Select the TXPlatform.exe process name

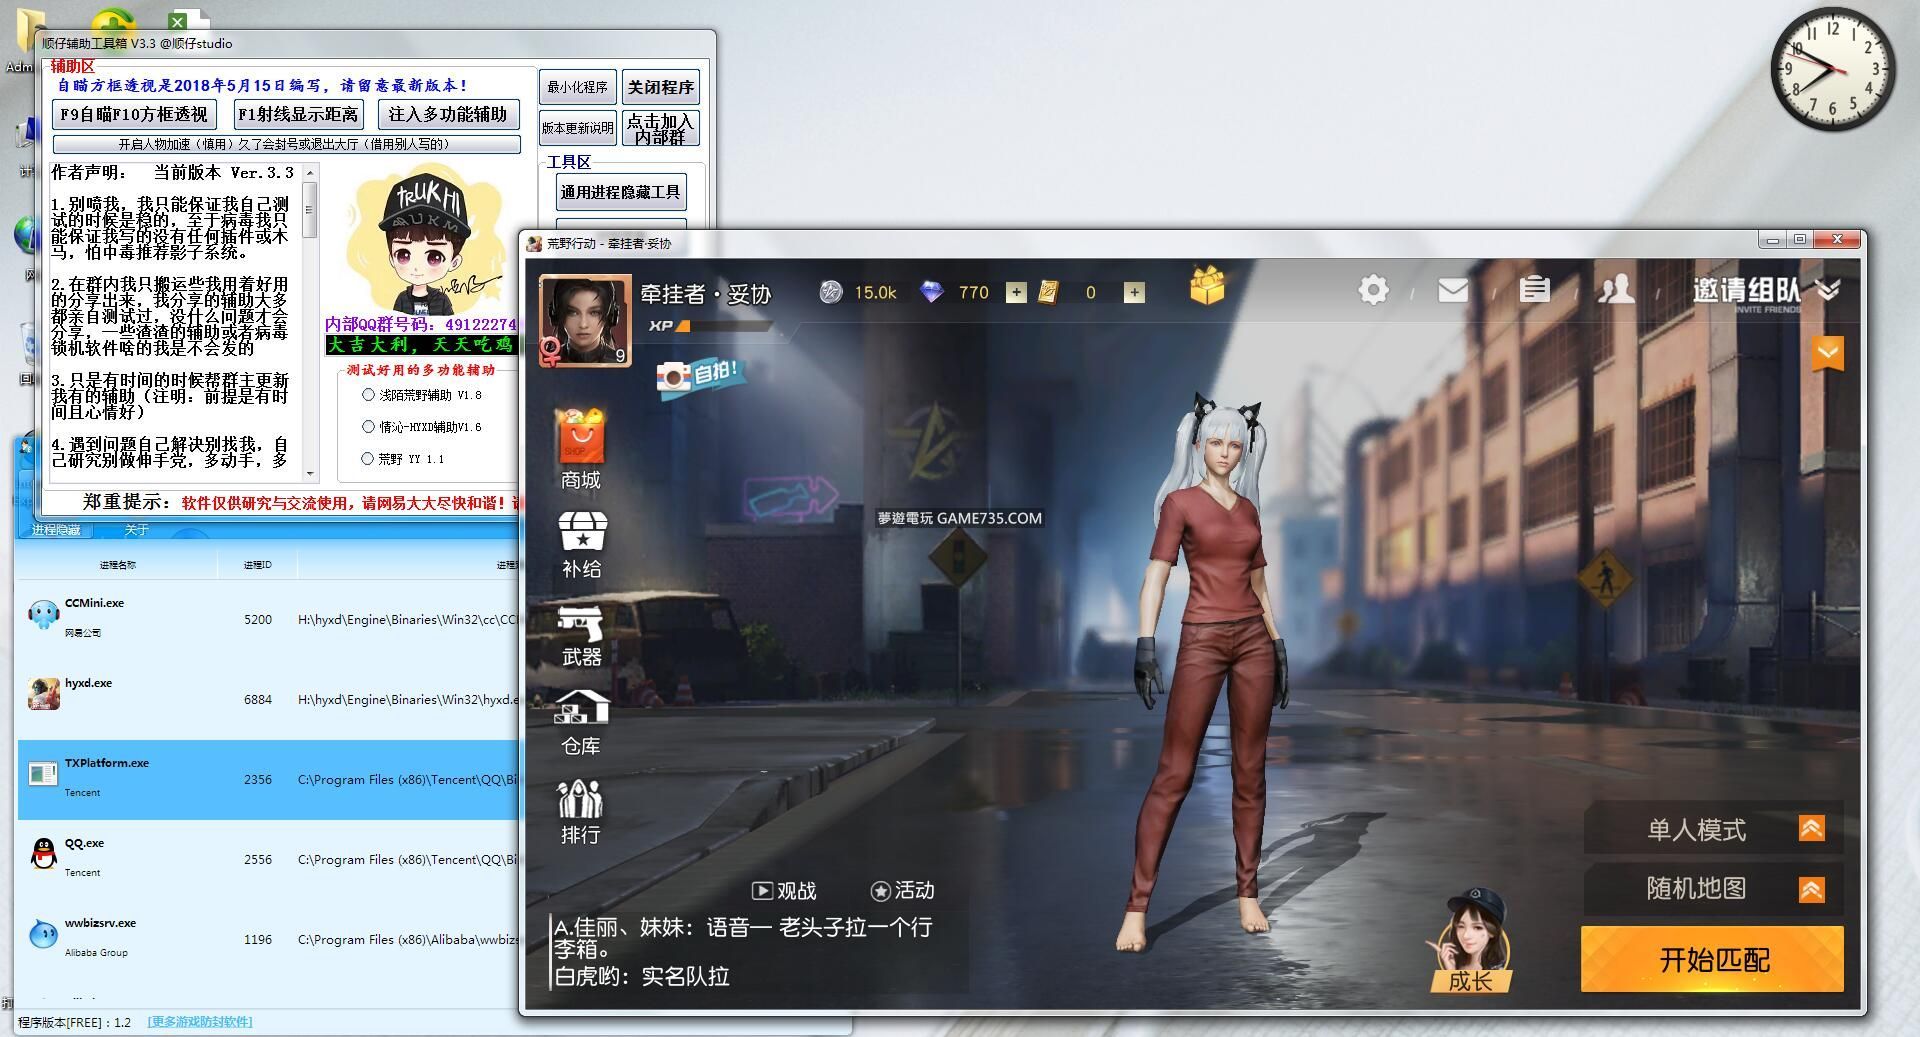coord(107,763)
